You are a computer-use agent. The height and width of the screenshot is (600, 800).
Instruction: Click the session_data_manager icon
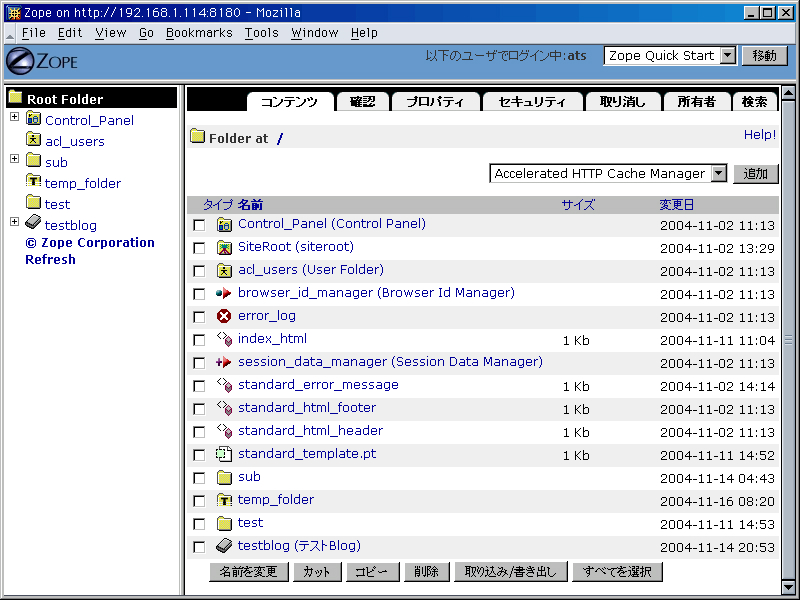pos(223,362)
